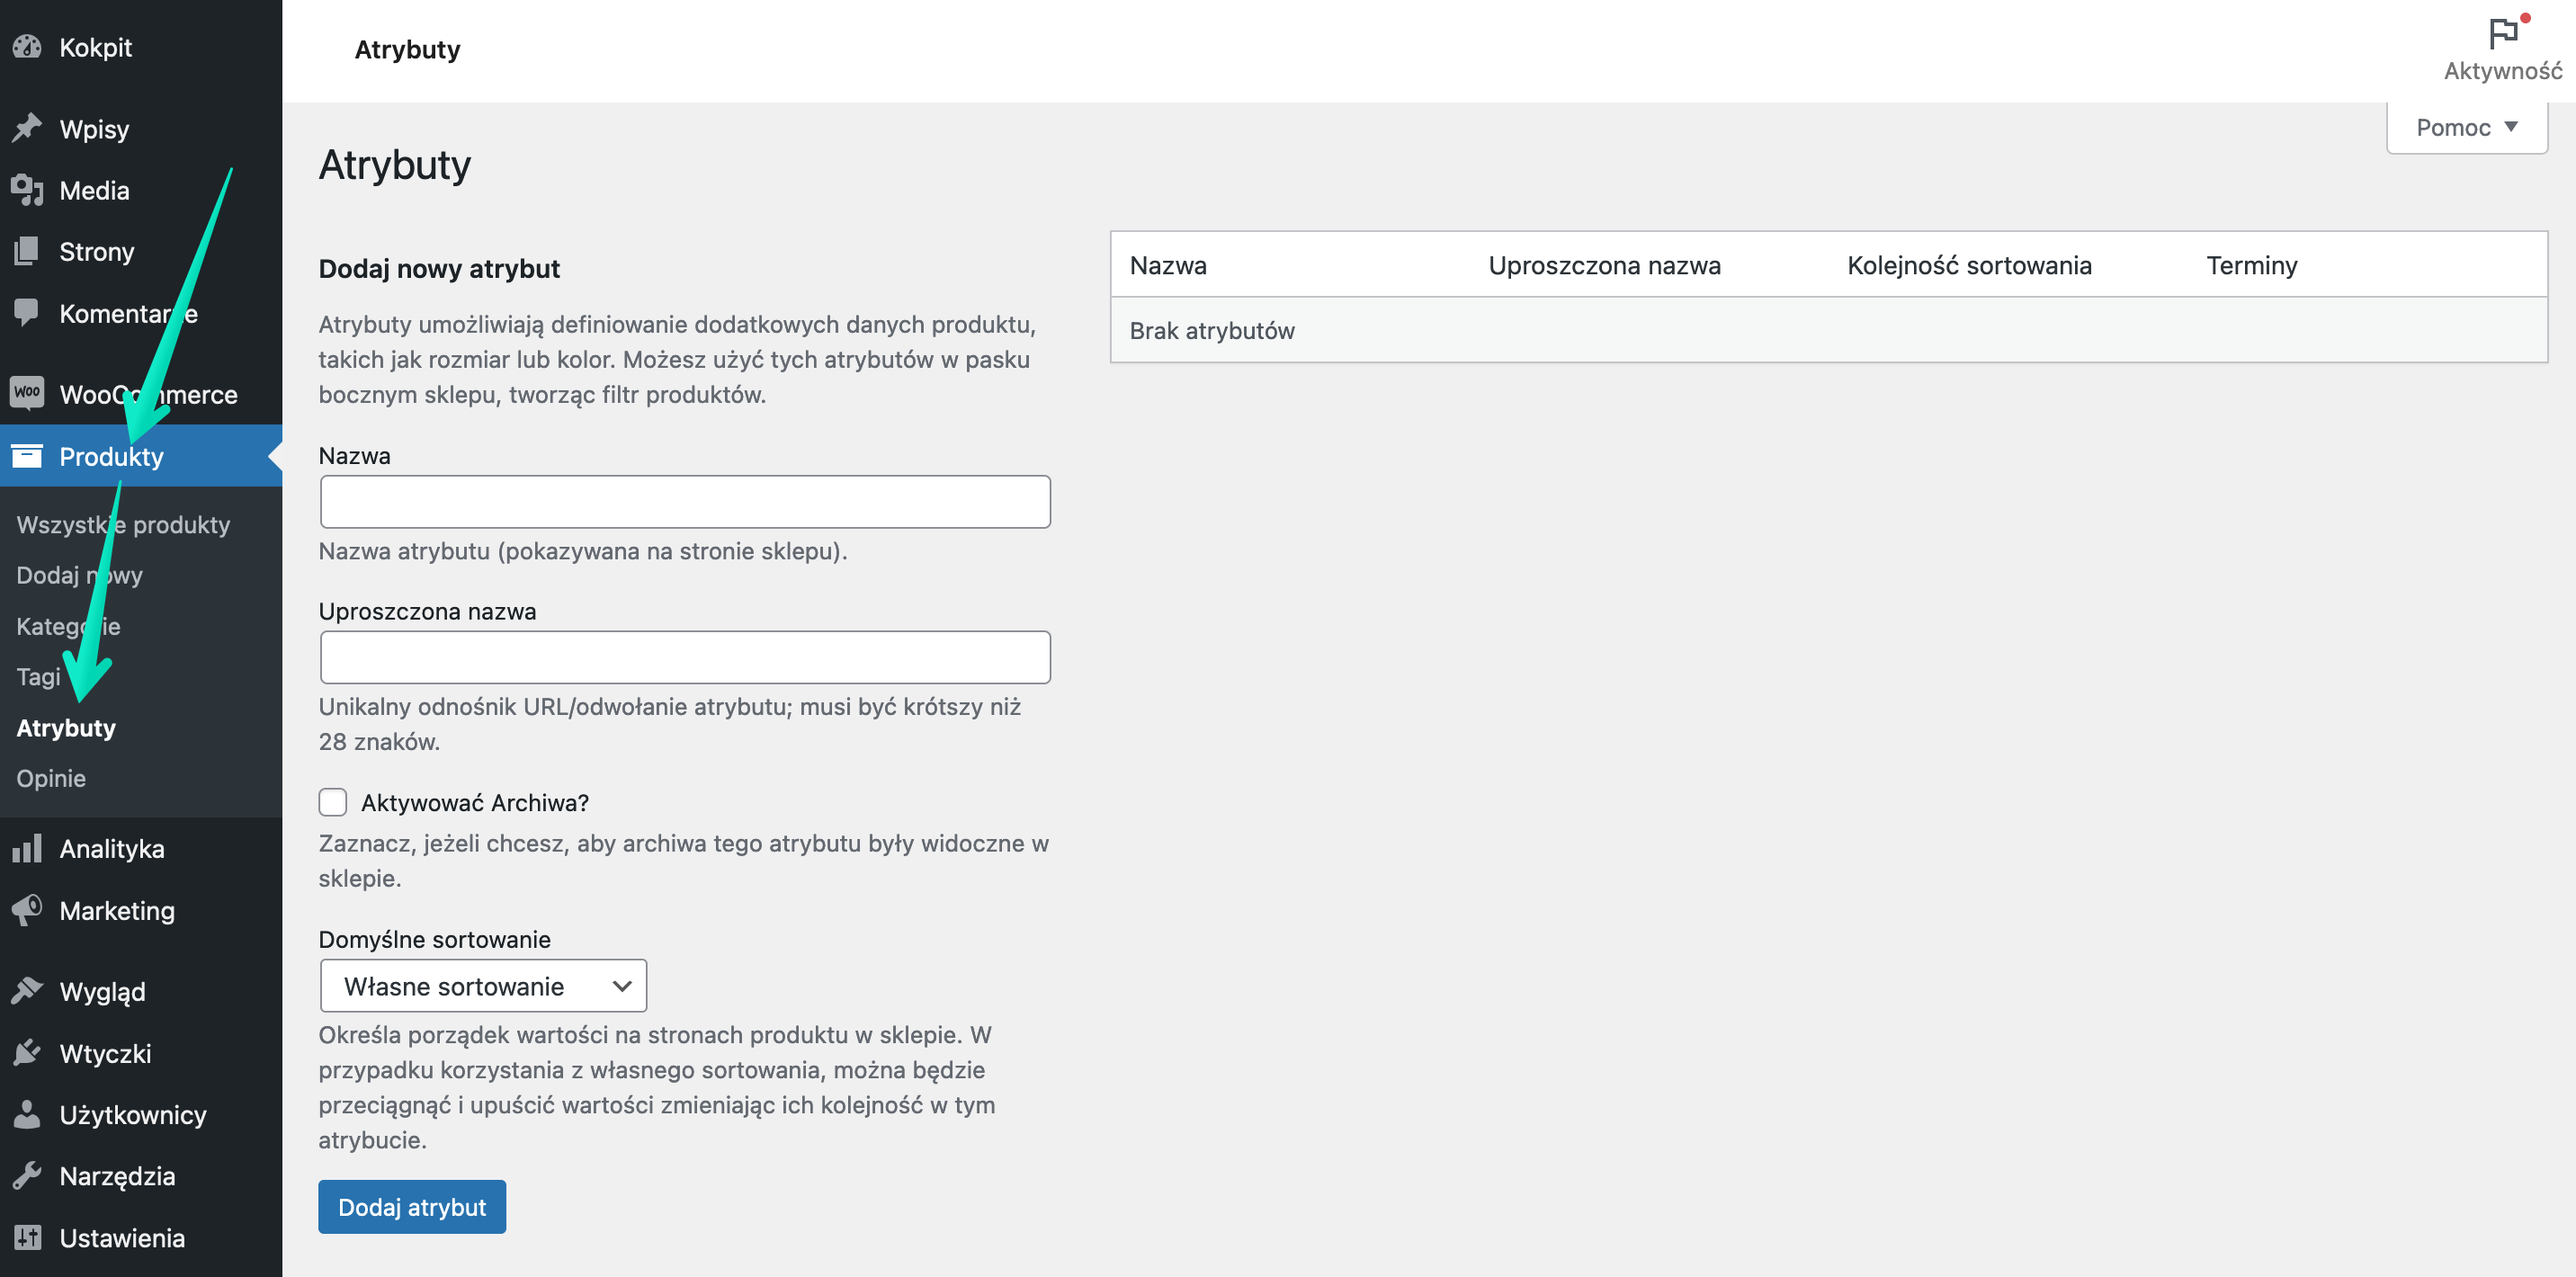Open Kokpit menu label

tap(95, 47)
